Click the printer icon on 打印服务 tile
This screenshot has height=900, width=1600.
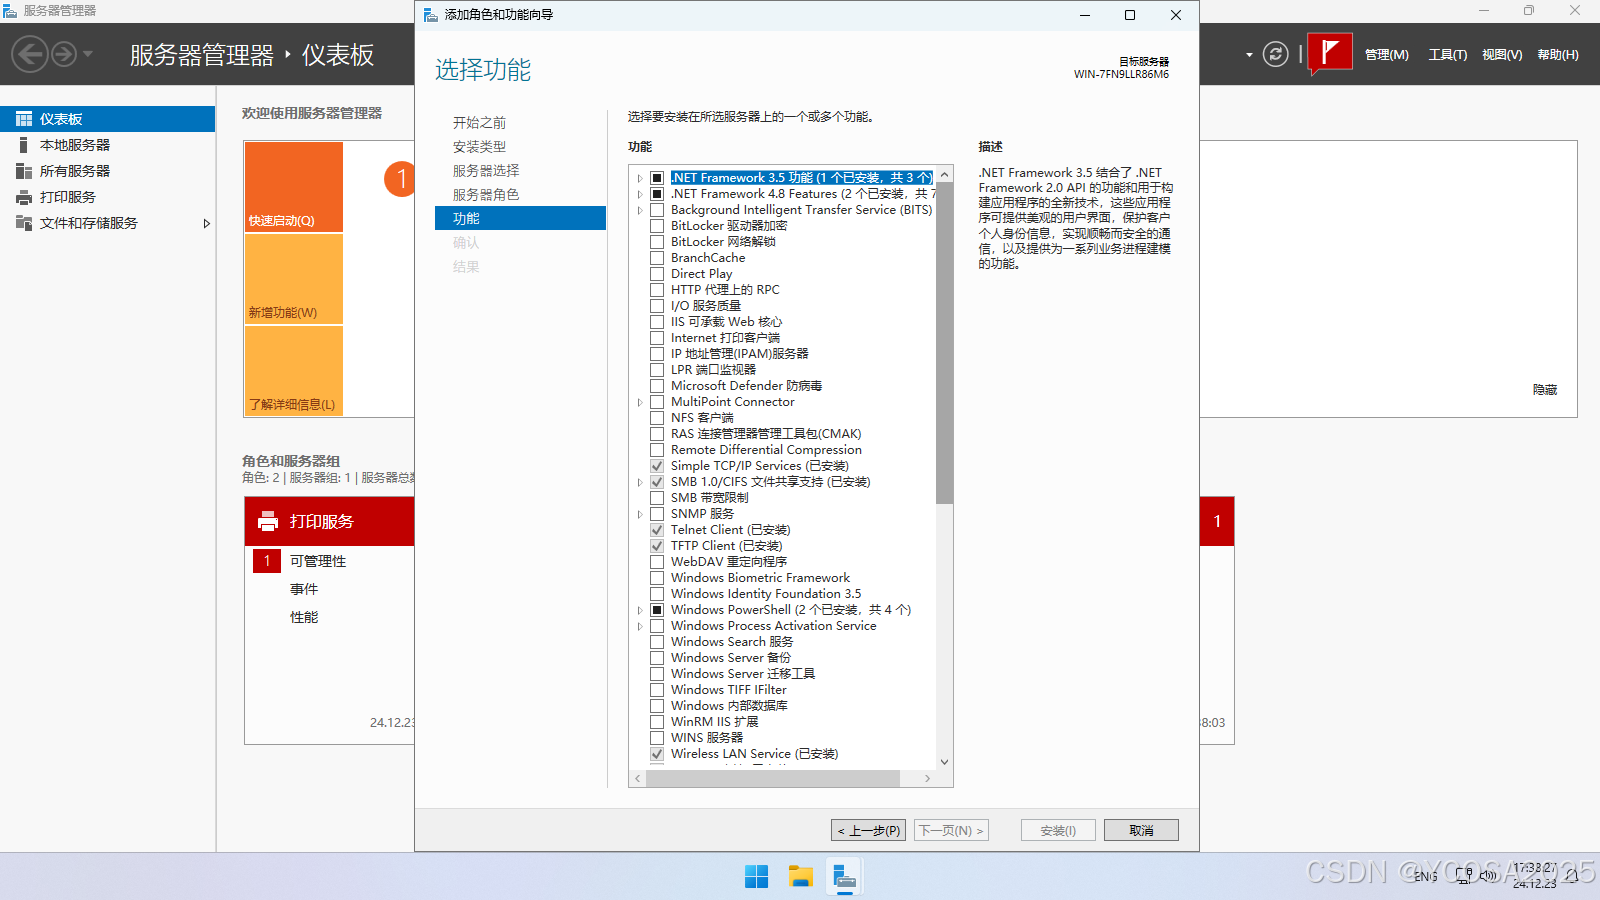tap(268, 521)
